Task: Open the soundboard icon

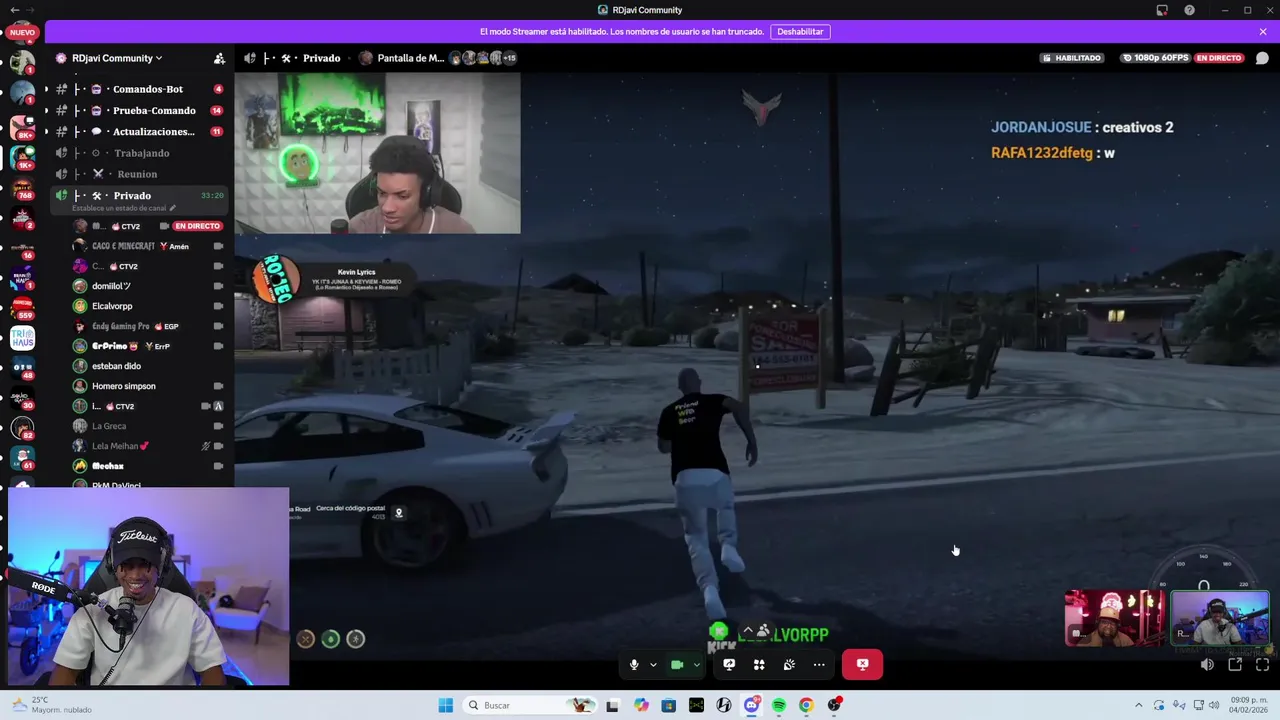Action: 789,665
